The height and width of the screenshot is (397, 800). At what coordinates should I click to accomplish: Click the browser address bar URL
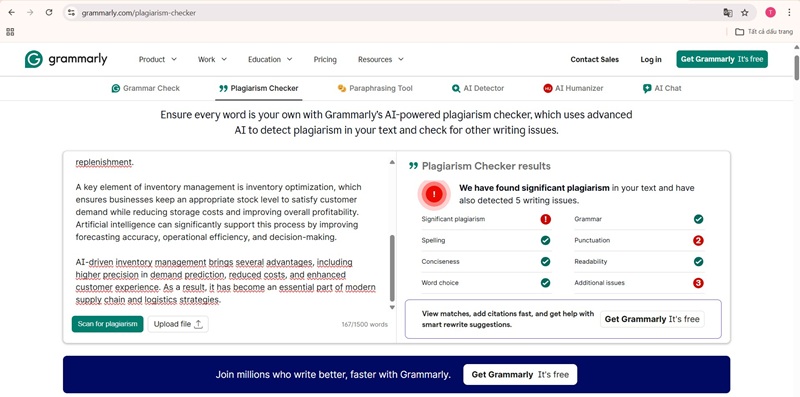[138, 13]
